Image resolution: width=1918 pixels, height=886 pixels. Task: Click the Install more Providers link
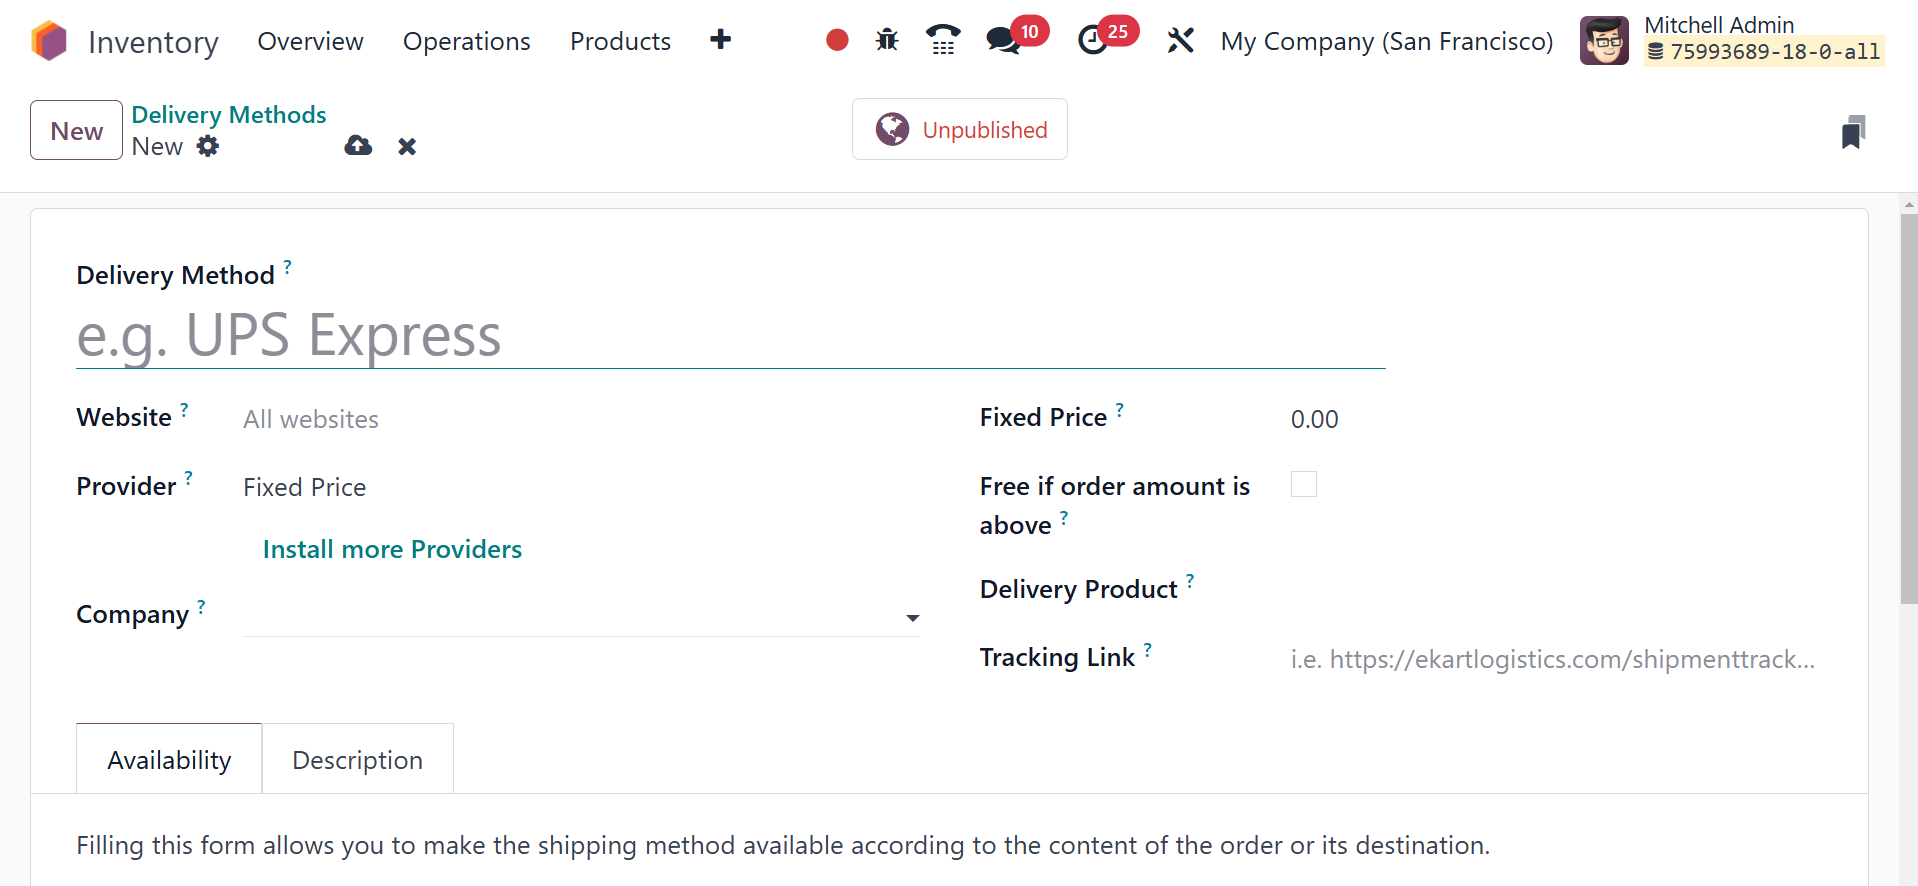392,549
